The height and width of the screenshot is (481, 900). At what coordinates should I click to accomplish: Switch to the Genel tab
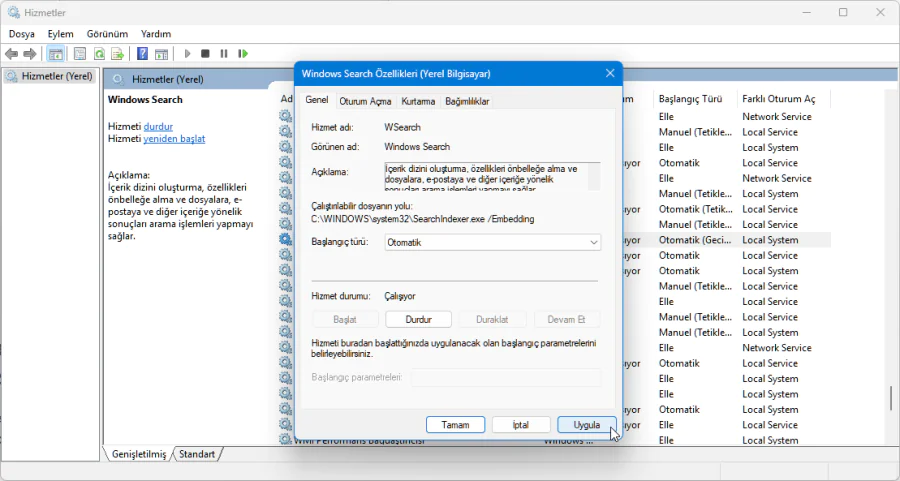[x=317, y=100]
